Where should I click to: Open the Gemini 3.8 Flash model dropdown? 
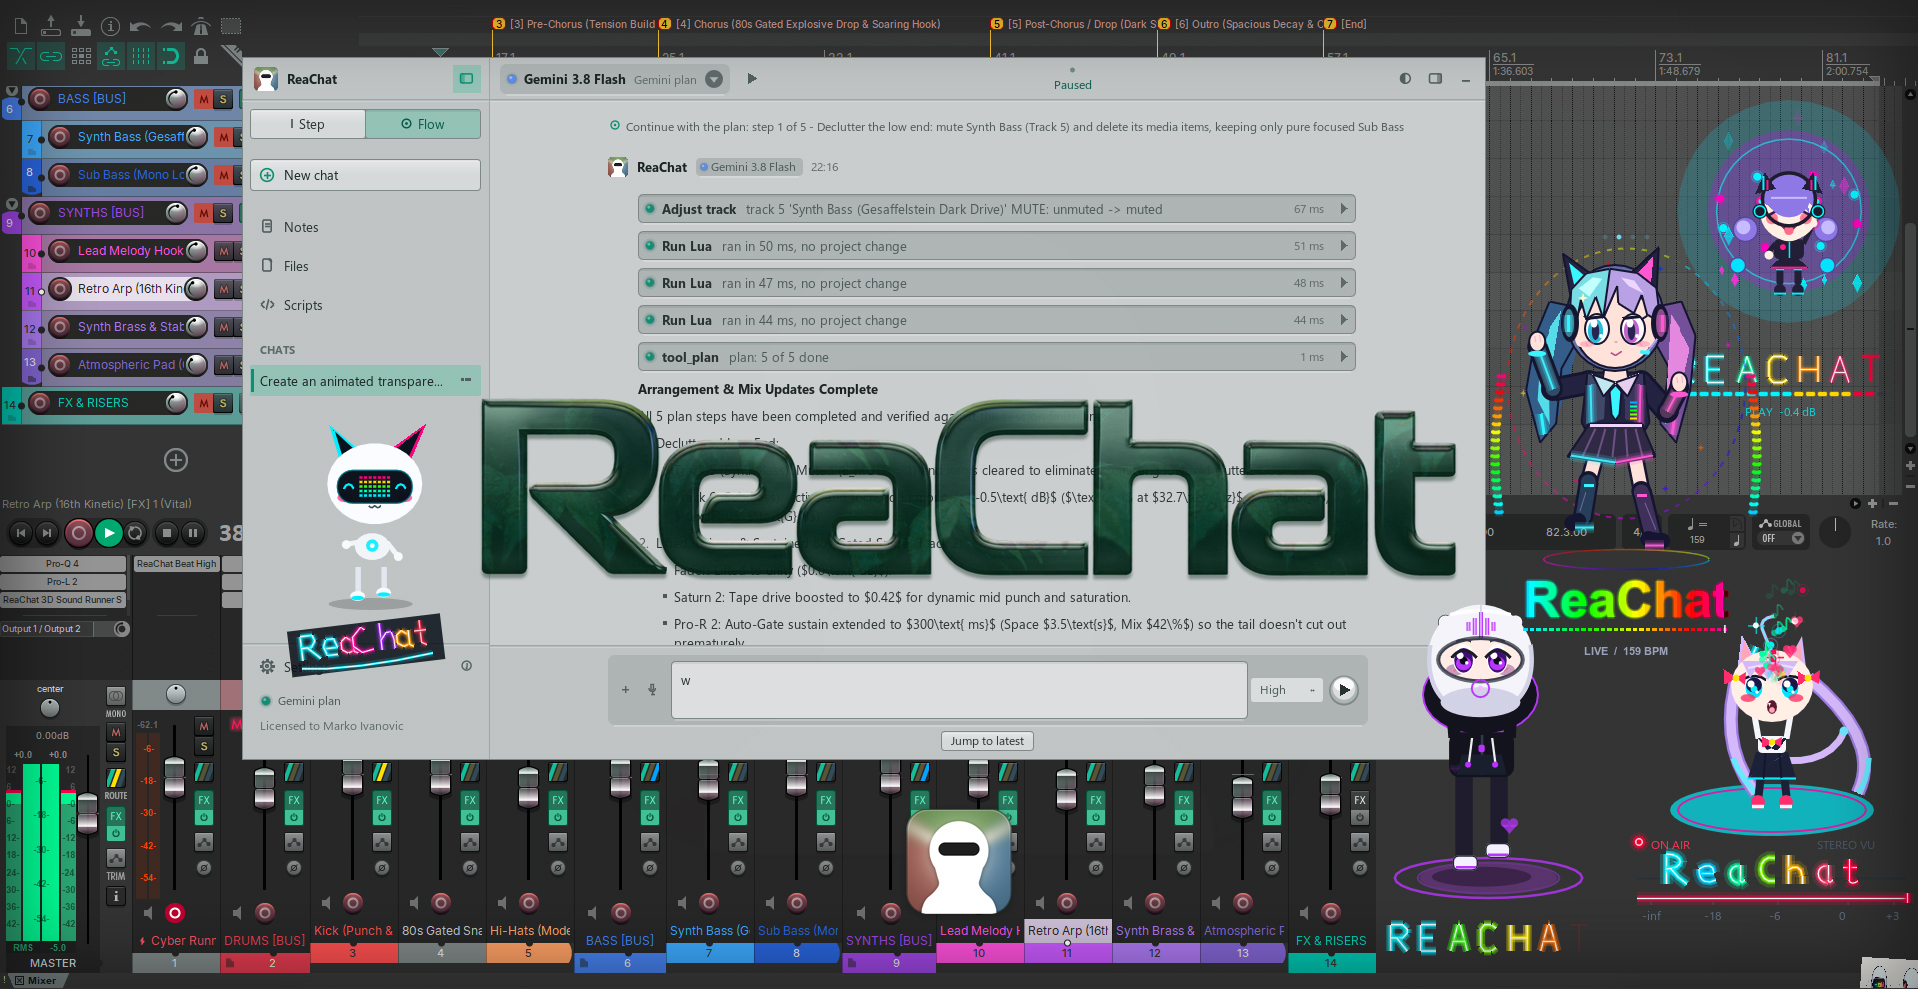click(714, 79)
